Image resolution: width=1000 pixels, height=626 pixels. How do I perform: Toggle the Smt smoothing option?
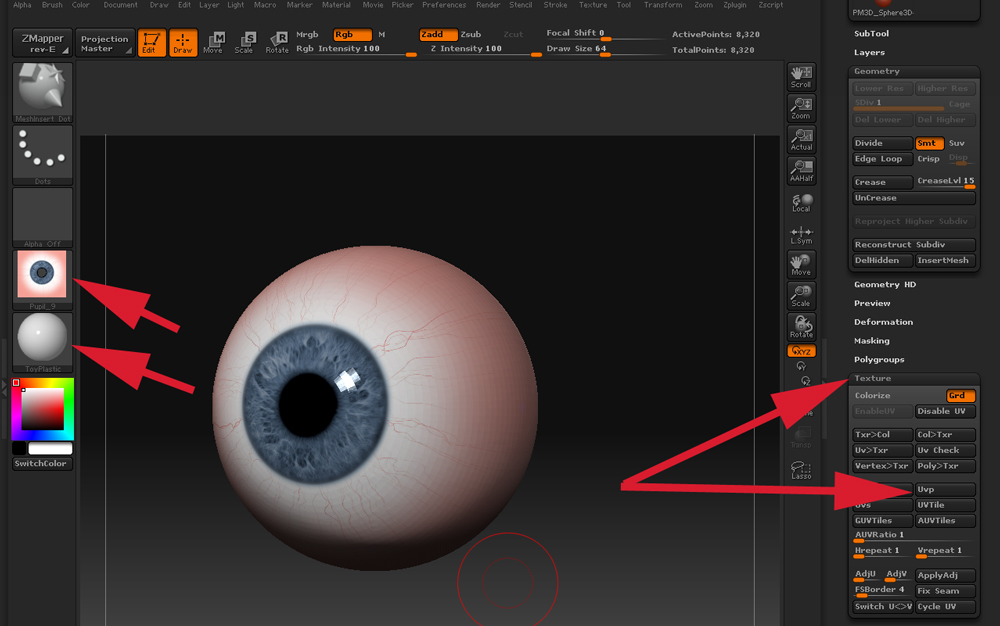pyautogui.click(x=929, y=143)
